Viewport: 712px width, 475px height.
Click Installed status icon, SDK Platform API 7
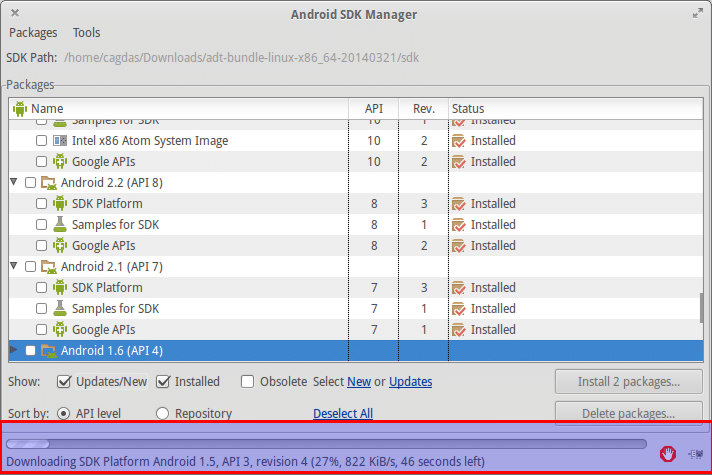459,288
